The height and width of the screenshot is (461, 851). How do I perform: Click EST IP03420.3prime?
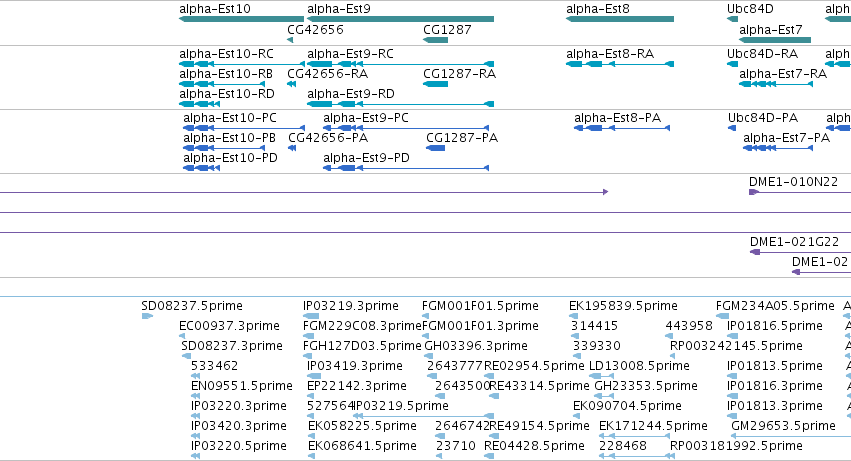(238, 427)
